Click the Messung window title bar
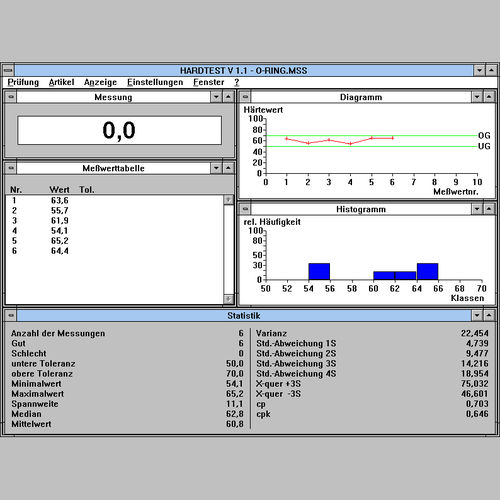The image size is (500, 500). 113,97
